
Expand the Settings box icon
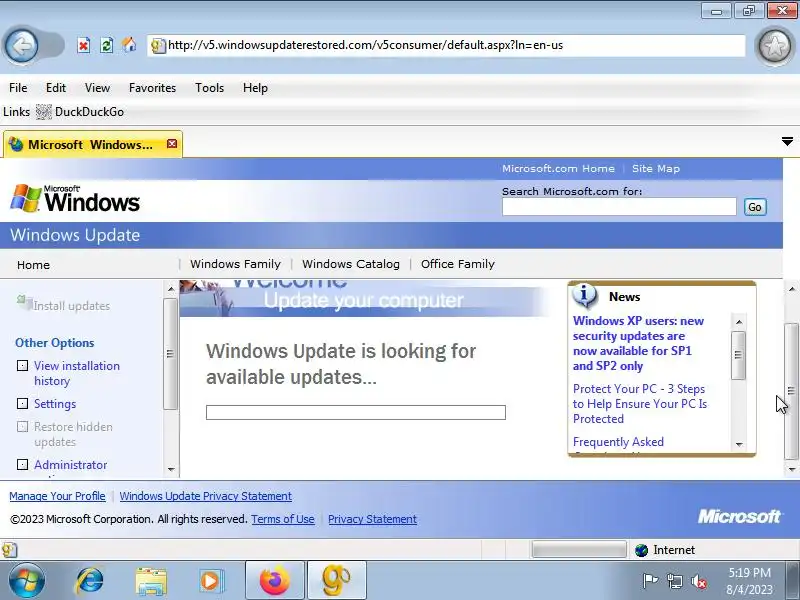point(22,404)
